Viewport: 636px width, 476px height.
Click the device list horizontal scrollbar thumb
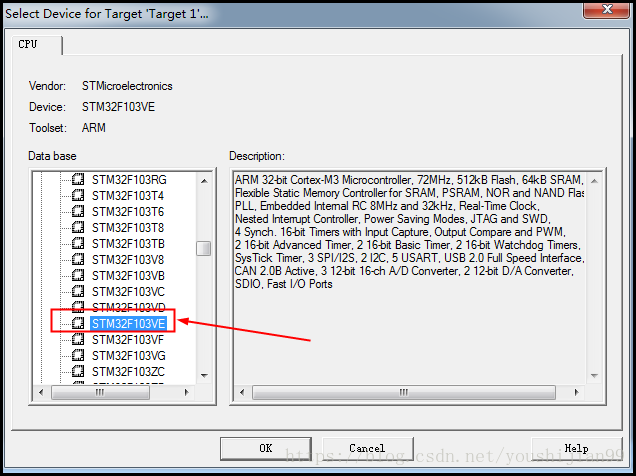[x=100, y=392]
